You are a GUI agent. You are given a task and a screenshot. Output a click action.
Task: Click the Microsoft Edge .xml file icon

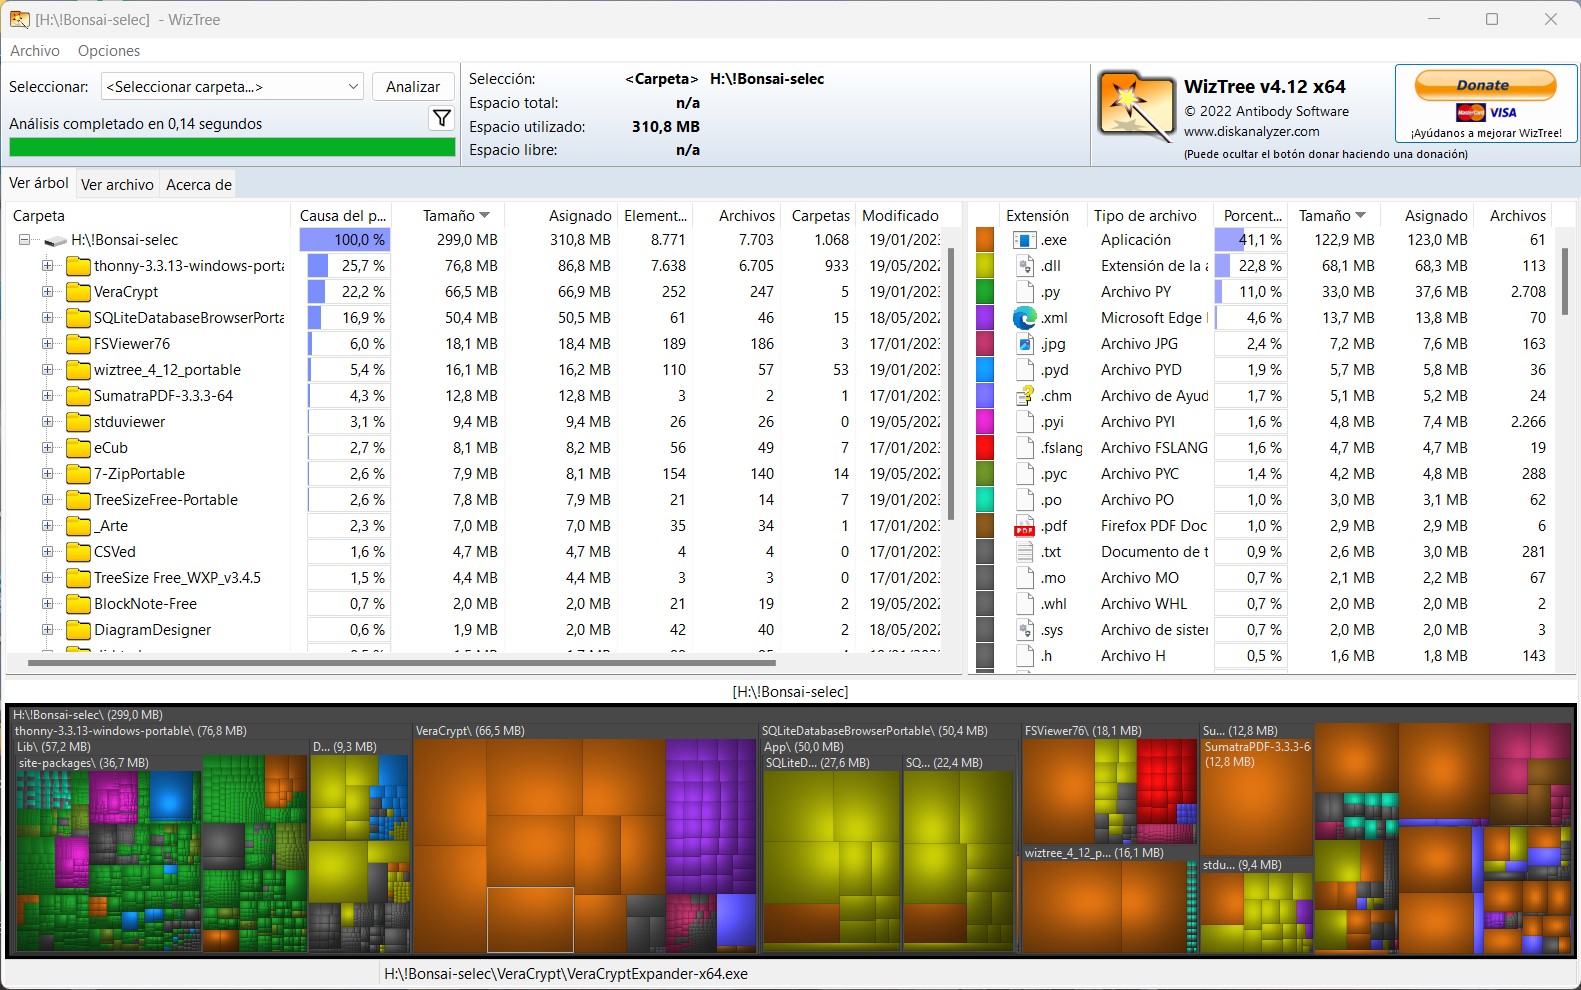point(1024,318)
